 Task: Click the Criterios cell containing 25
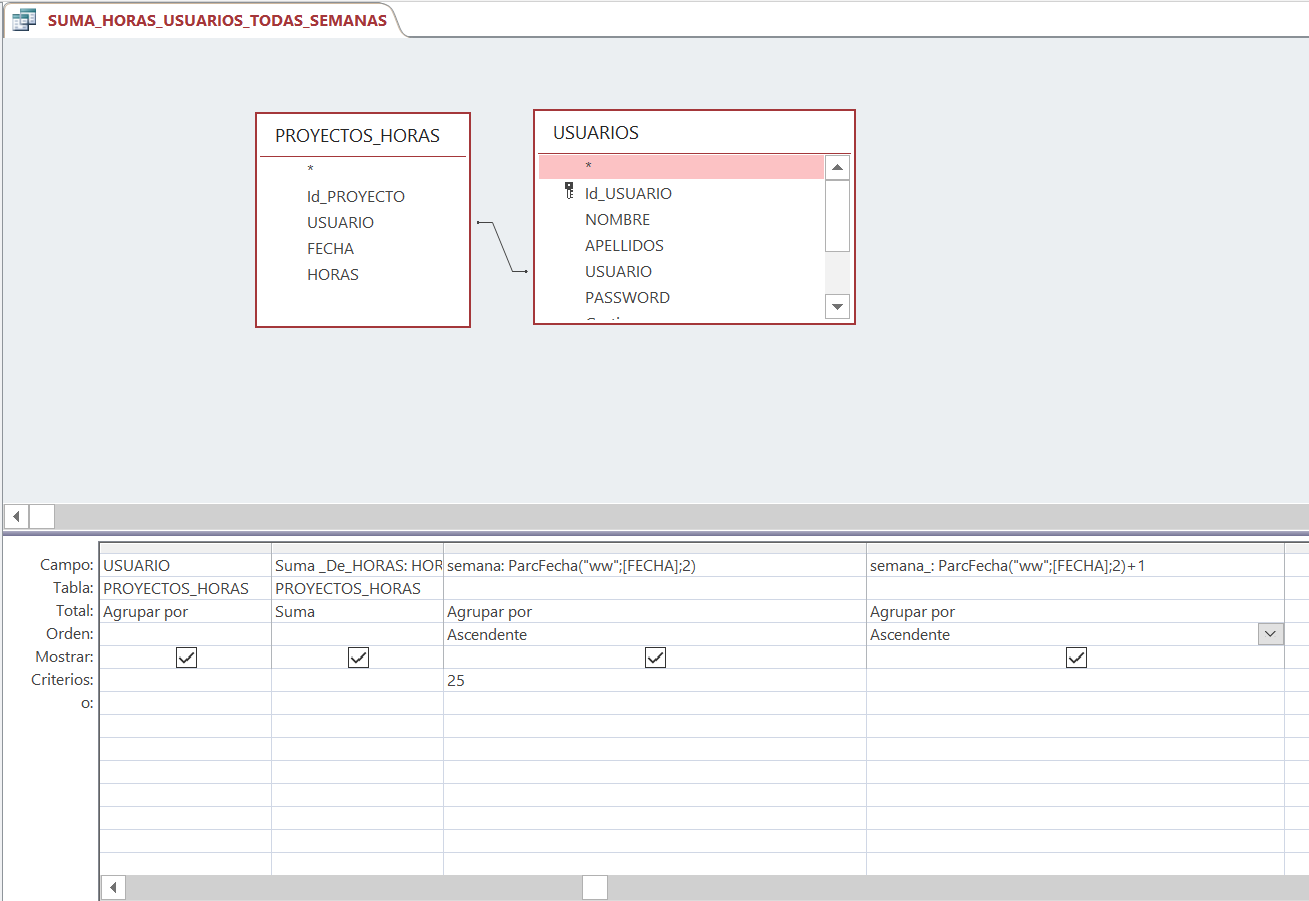654,680
